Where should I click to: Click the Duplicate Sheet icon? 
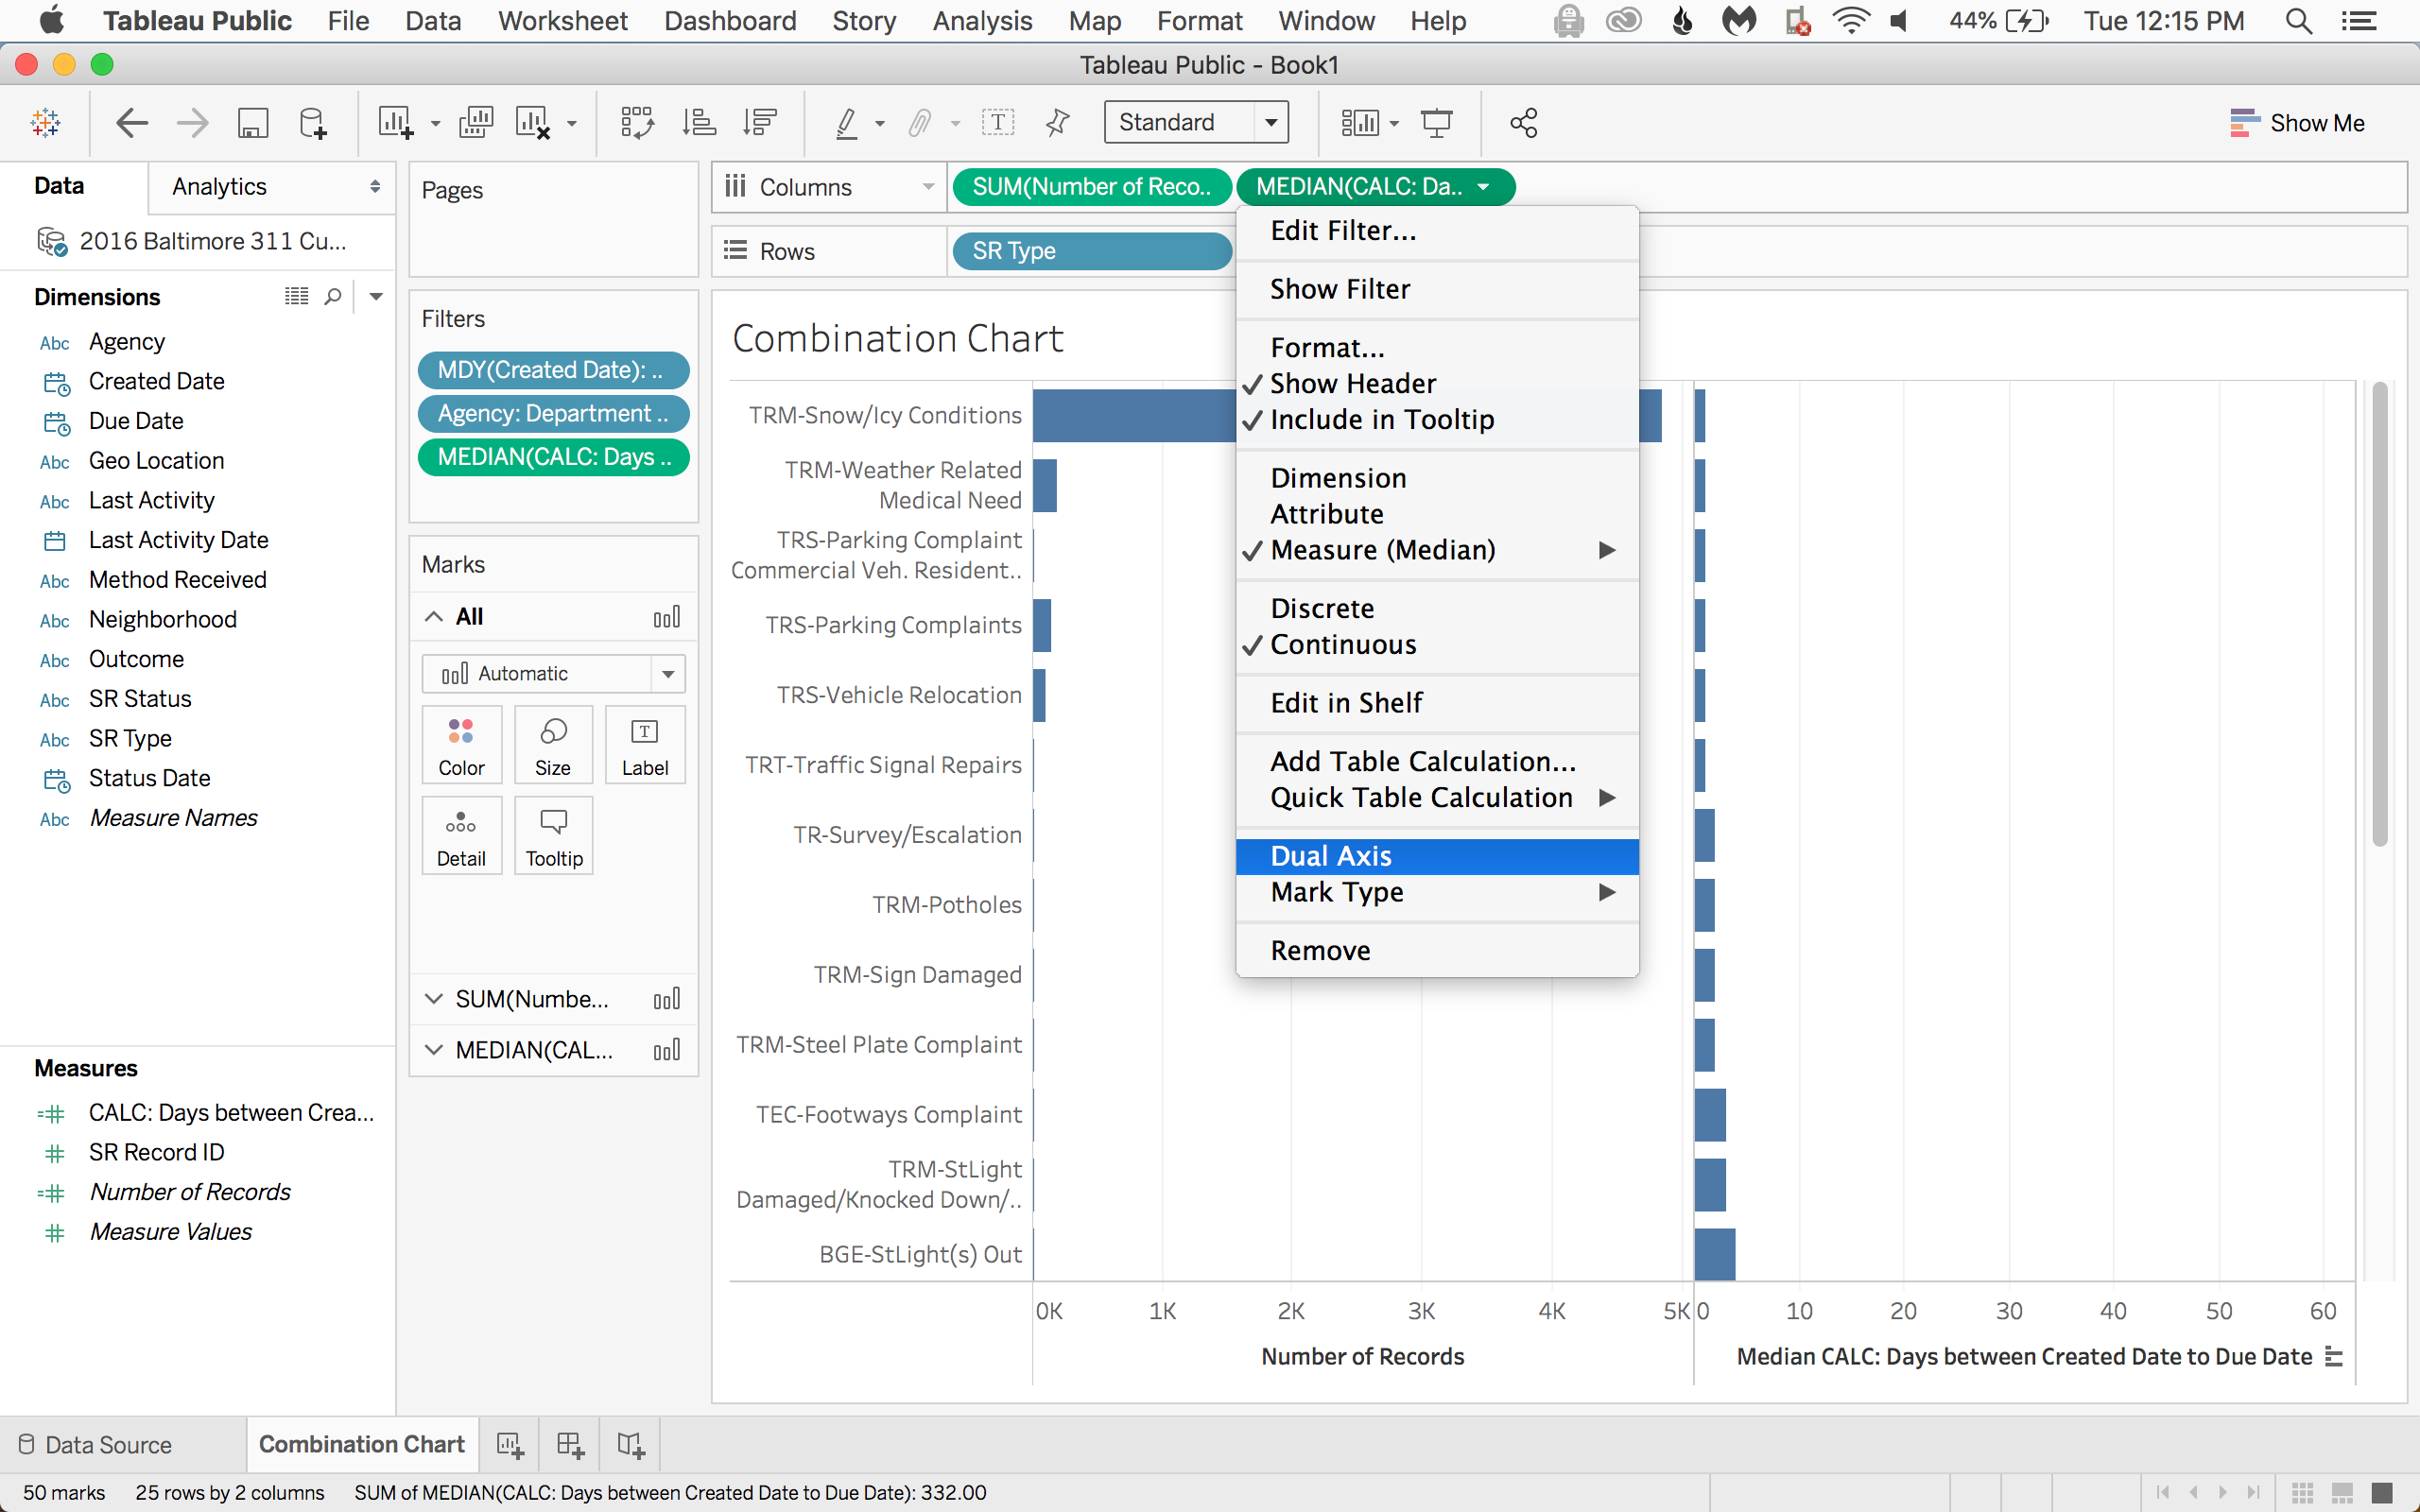pos(476,123)
